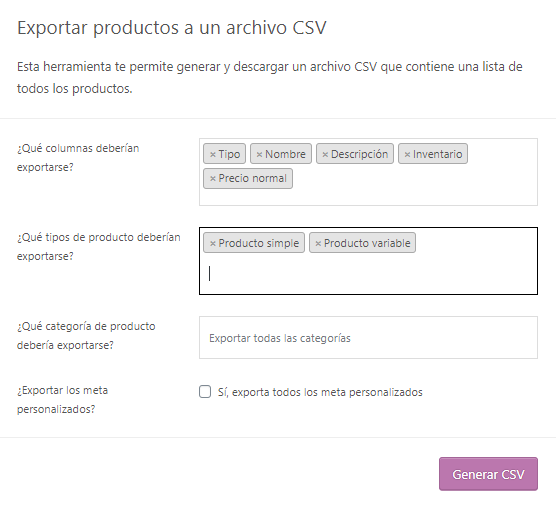556x505 pixels.
Task: Remove the Producto variable type tag
Action: tap(318, 244)
